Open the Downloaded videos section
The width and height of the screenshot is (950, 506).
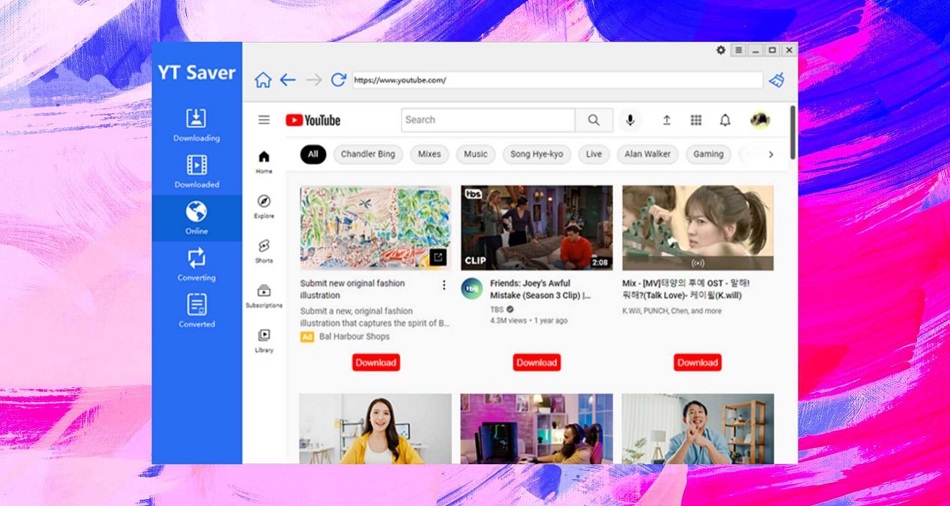[x=196, y=171]
